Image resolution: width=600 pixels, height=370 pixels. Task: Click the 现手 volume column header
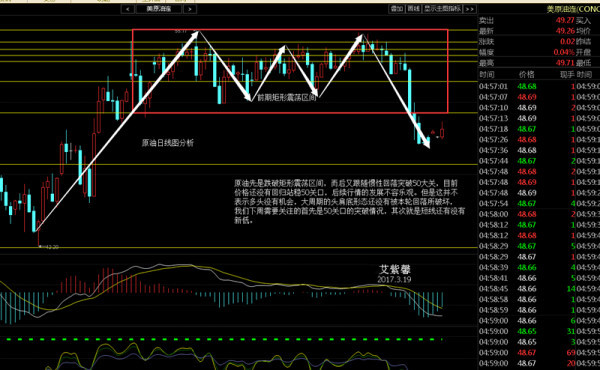point(567,75)
